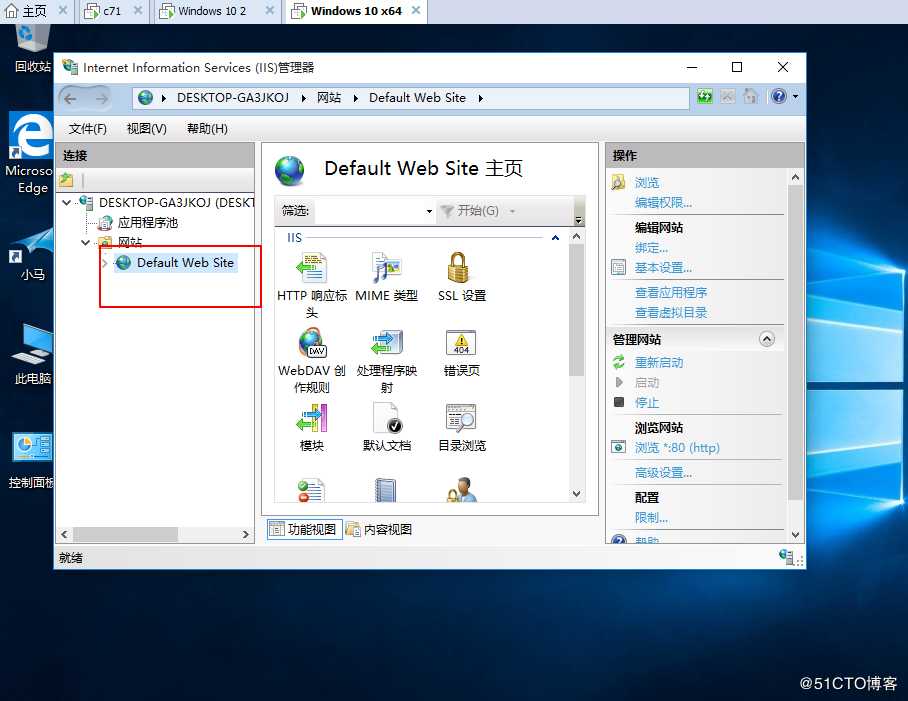This screenshot has height=701, width=908.
Task: Collapse the 管理网站 section
Action: click(x=767, y=339)
